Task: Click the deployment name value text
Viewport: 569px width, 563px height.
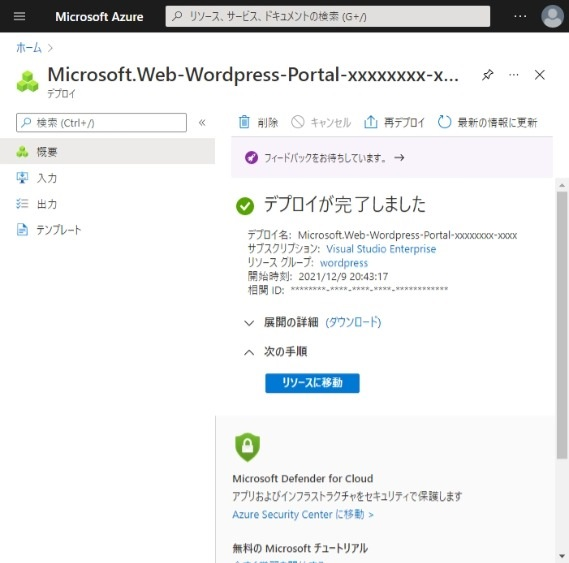Action: pos(407,235)
